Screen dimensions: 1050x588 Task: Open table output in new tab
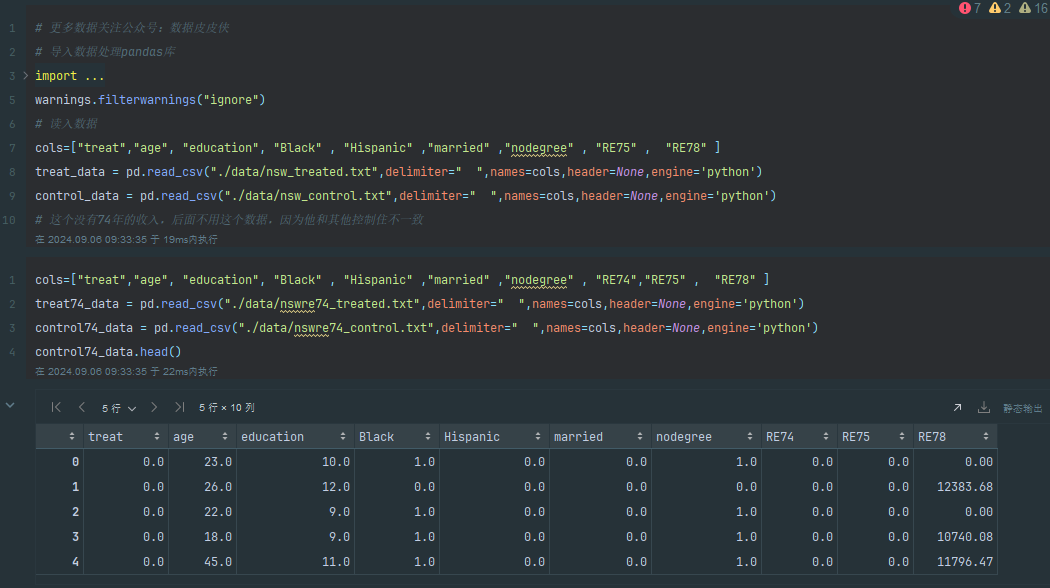point(957,408)
